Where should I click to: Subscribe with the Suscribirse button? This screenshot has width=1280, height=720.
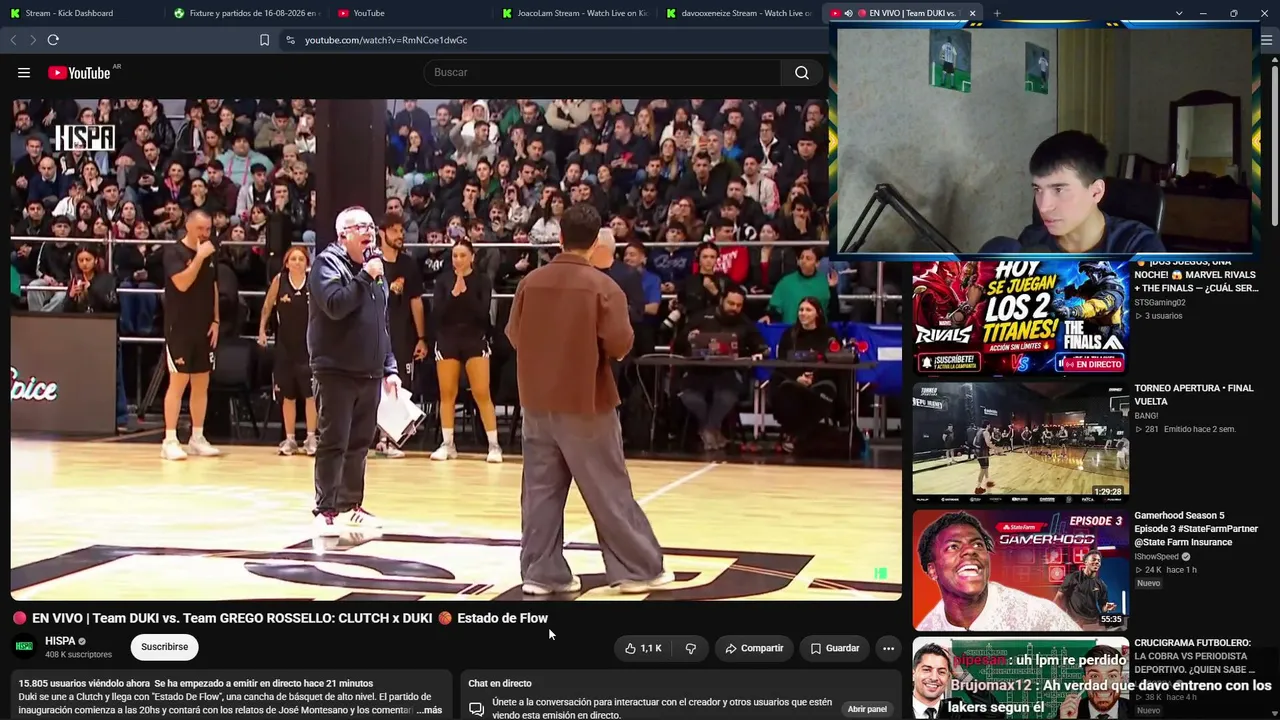[164, 647]
